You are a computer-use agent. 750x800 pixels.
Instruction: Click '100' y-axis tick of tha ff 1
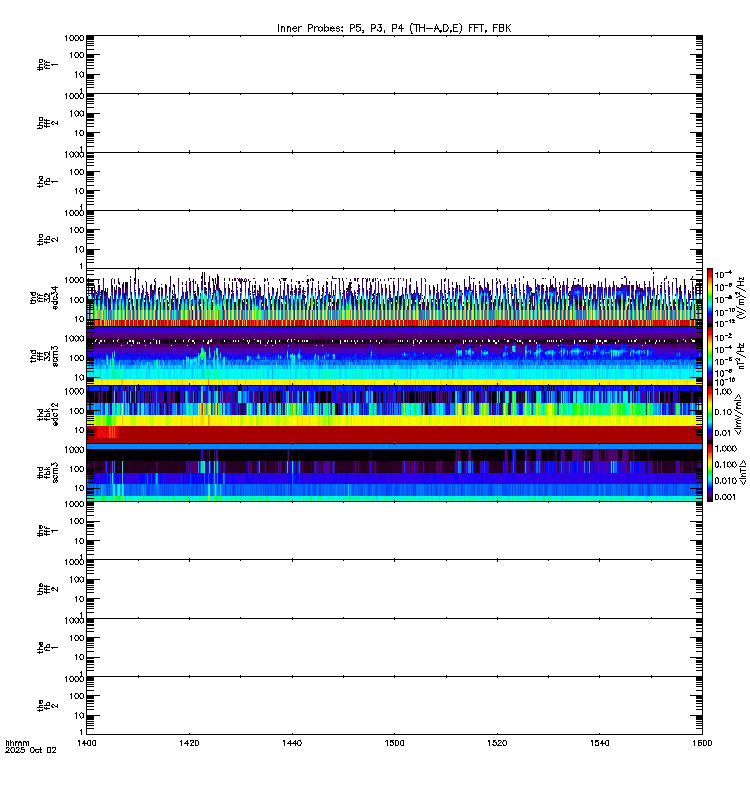click(x=77, y=55)
